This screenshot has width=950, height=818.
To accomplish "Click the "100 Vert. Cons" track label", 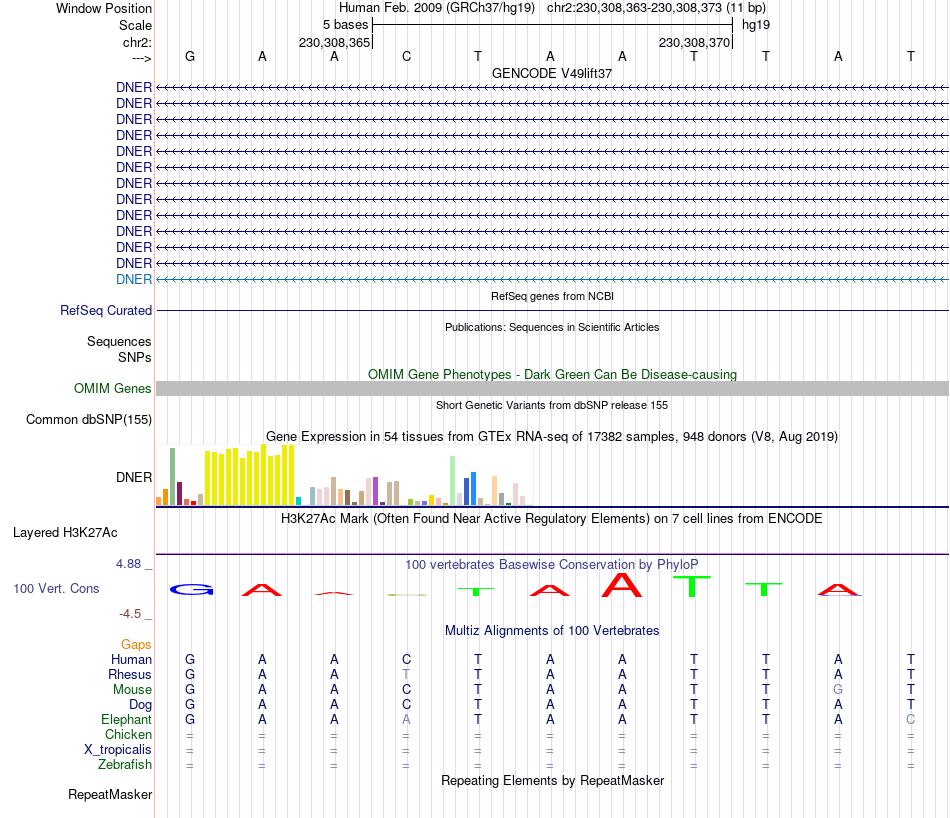I will (56, 588).
